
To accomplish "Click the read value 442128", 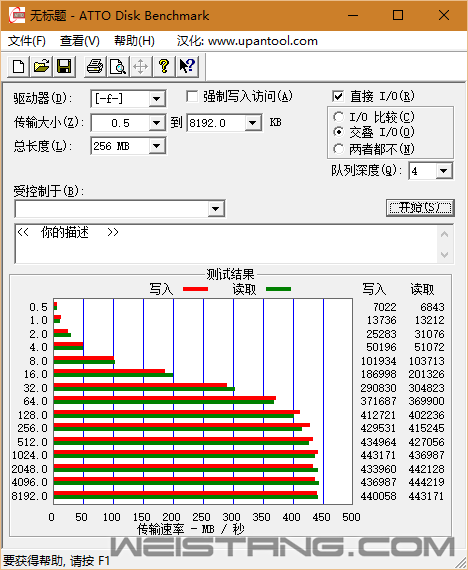I will [427, 469].
